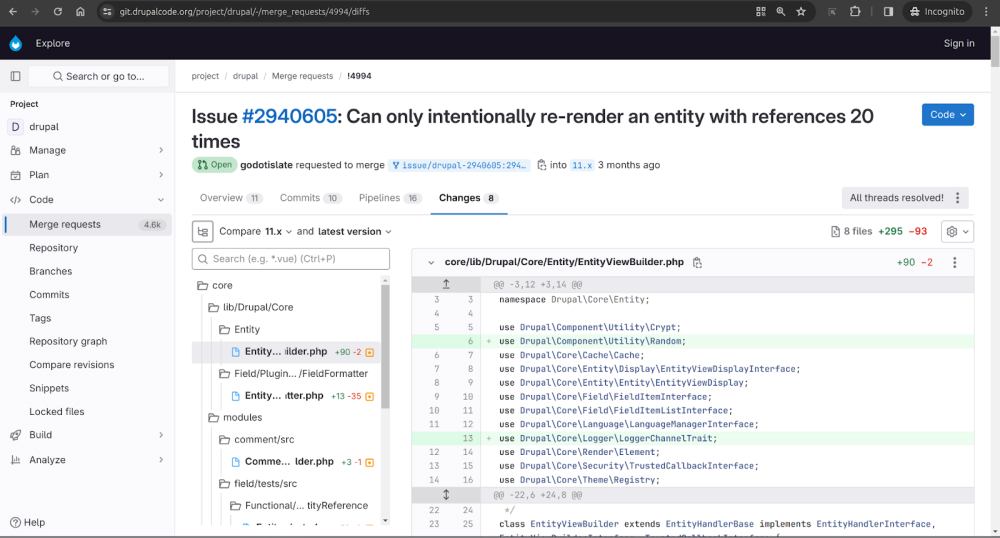Open the threads options three-dot menu

pos(957,198)
